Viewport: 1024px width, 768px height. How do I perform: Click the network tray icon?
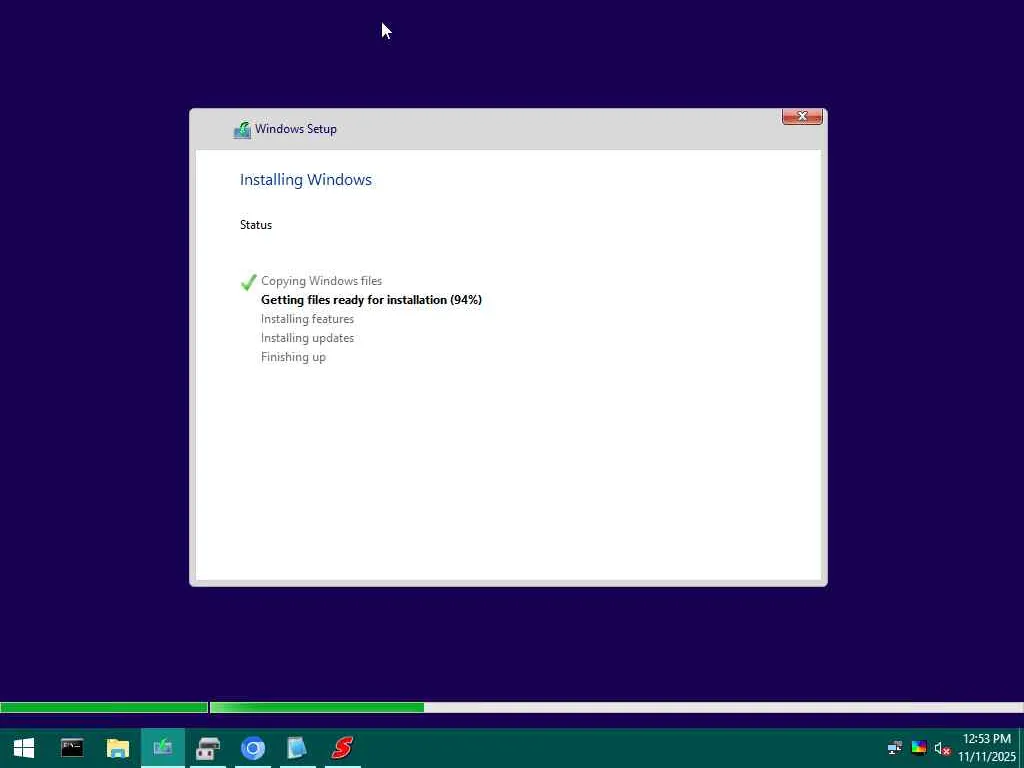[895, 748]
